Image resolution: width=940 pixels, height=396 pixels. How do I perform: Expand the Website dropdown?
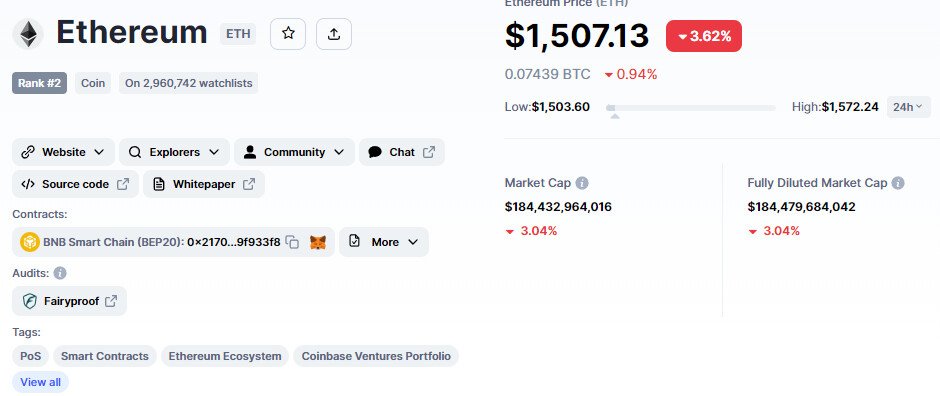63,152
